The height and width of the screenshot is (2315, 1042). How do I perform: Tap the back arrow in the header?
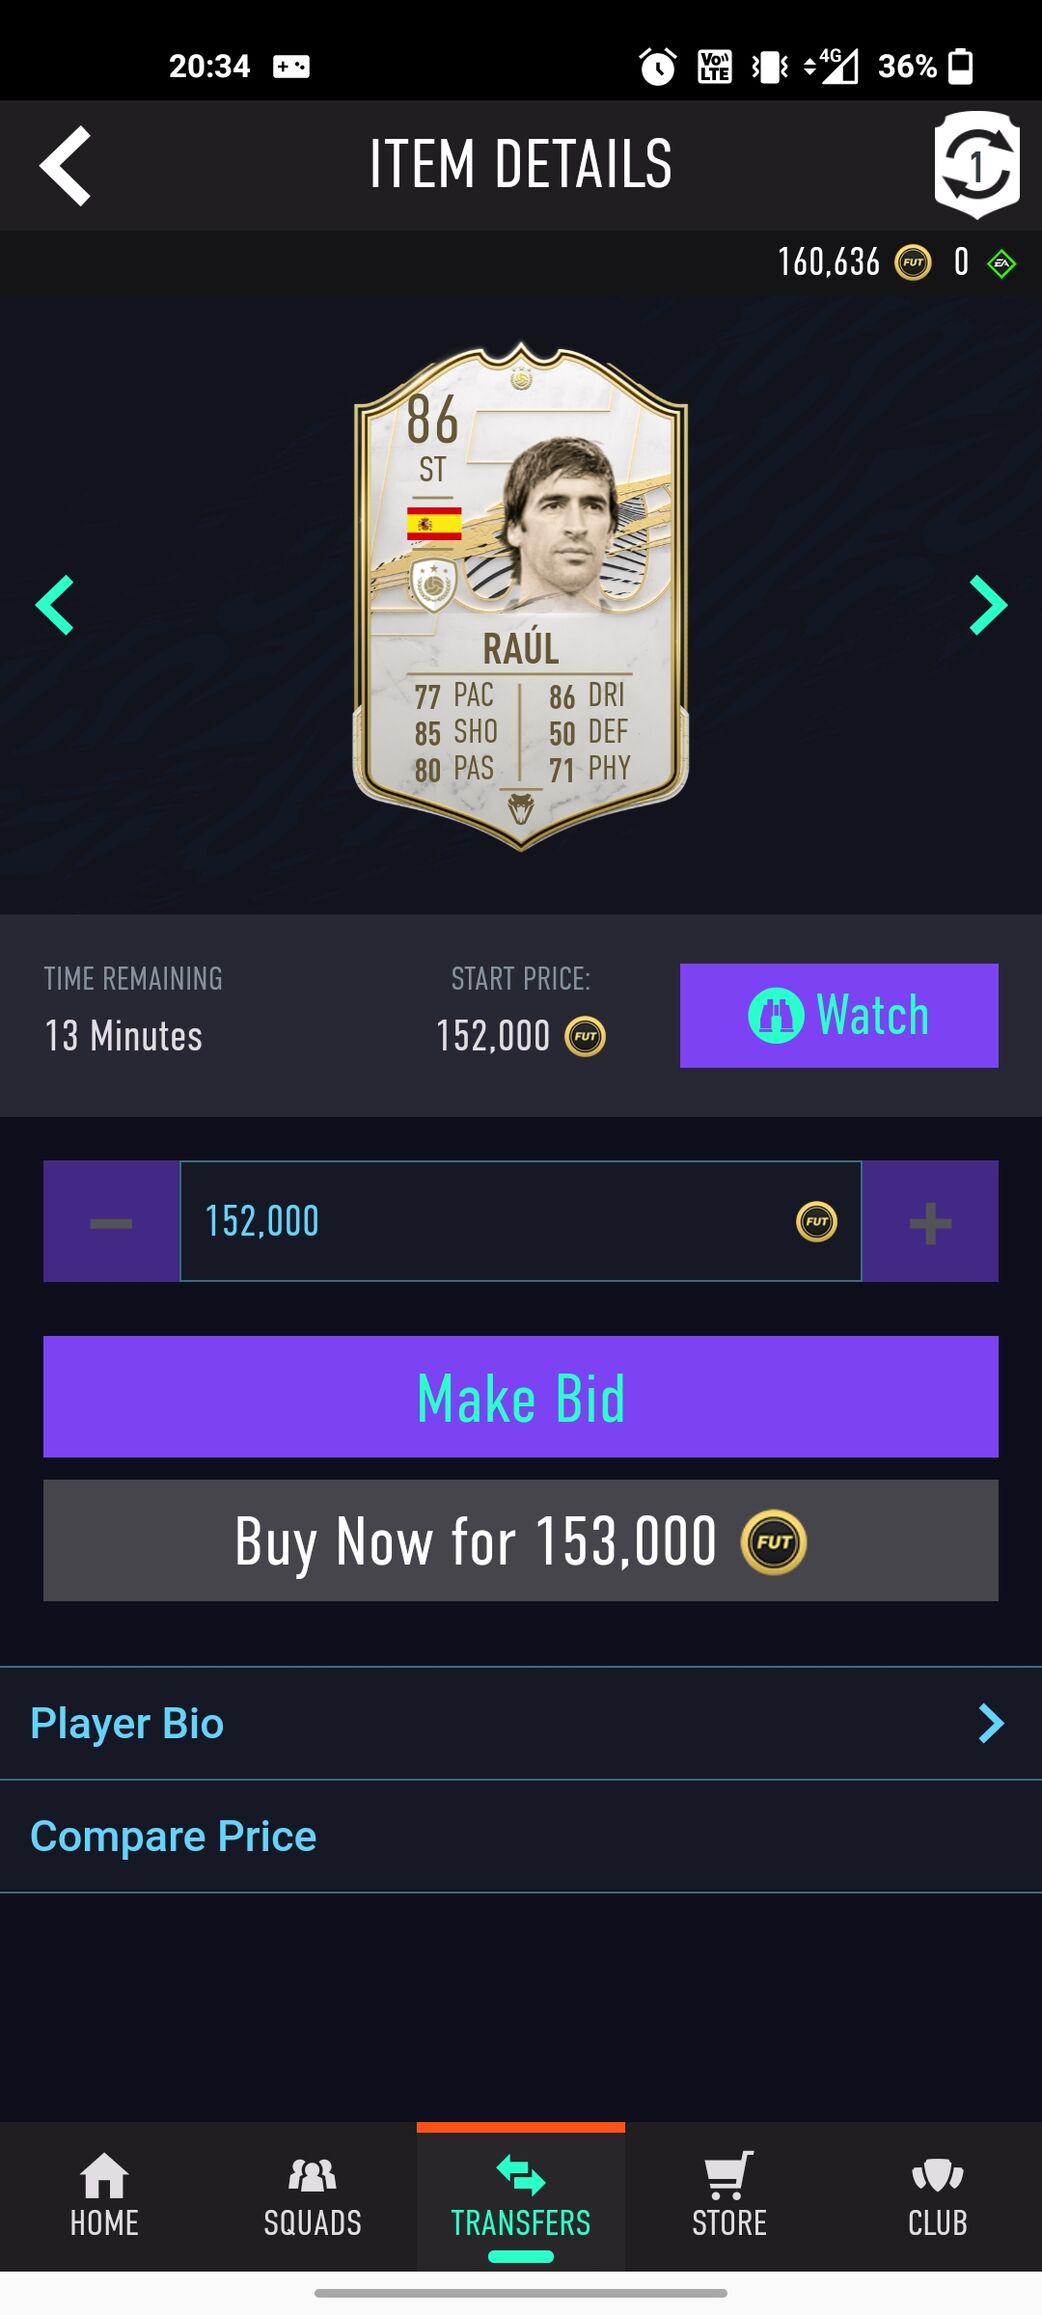(x=65, y=166)
